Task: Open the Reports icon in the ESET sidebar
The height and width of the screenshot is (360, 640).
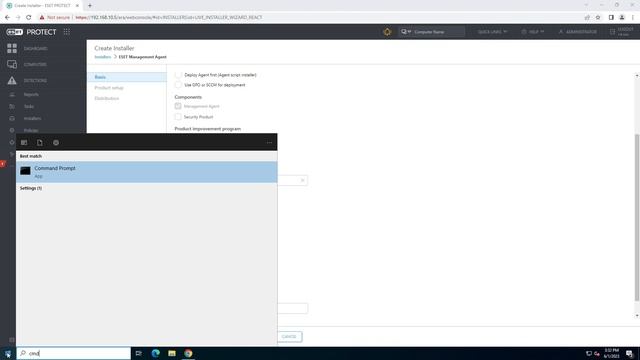Action: [x=12, y=94]
